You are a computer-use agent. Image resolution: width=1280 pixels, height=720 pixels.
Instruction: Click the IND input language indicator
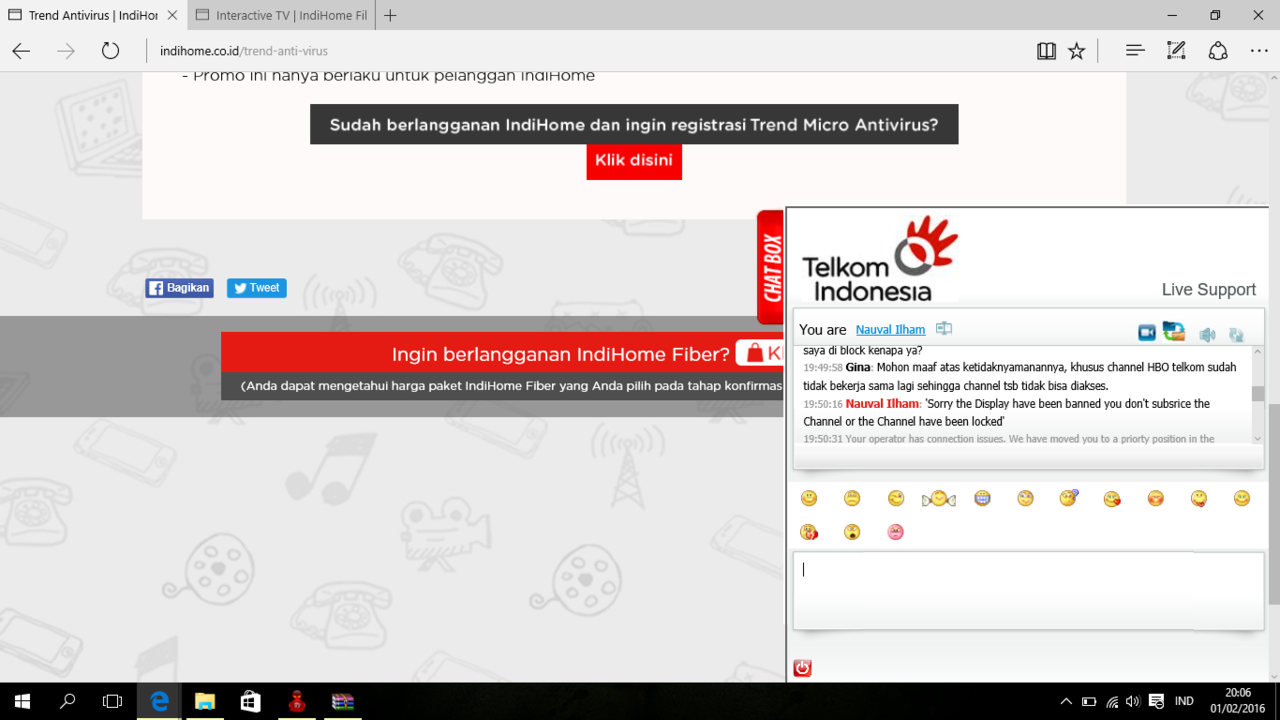(1184, 701)
